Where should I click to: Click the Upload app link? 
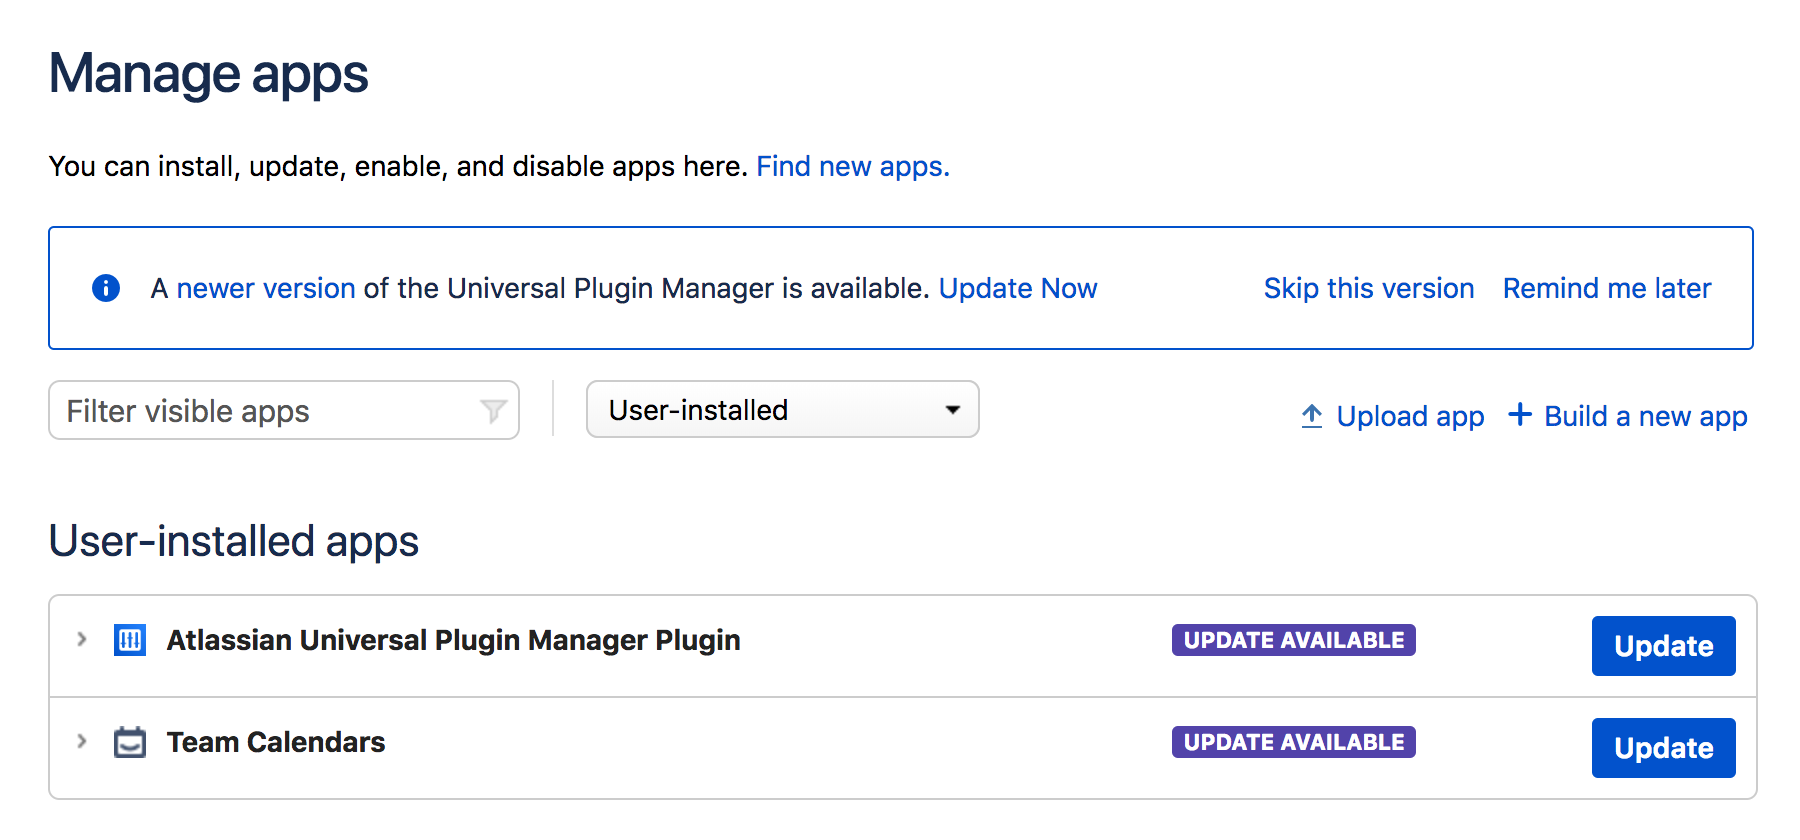(1410, 416)
